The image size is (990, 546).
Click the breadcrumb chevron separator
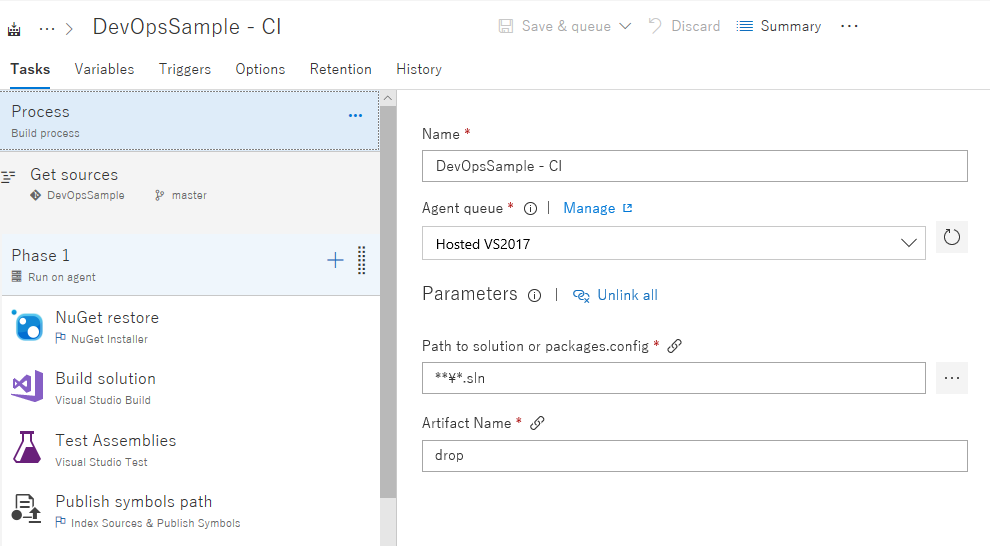tap(69, 29)
